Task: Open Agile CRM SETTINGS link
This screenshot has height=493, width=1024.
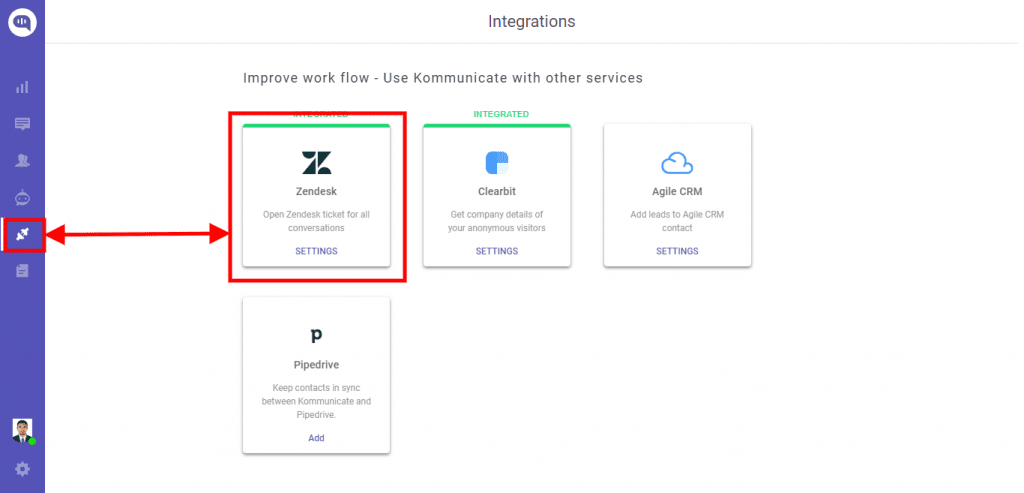Action: (677, 251)
